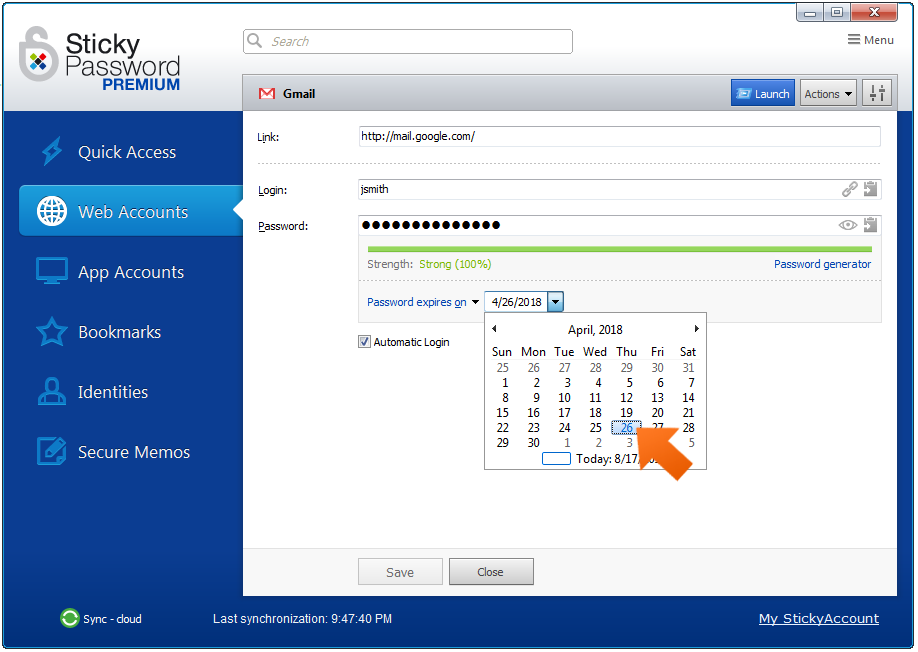Click the 4/26/2018 expiry date field
This screenshot has width=918, height=652.
(x=516, y=302)
